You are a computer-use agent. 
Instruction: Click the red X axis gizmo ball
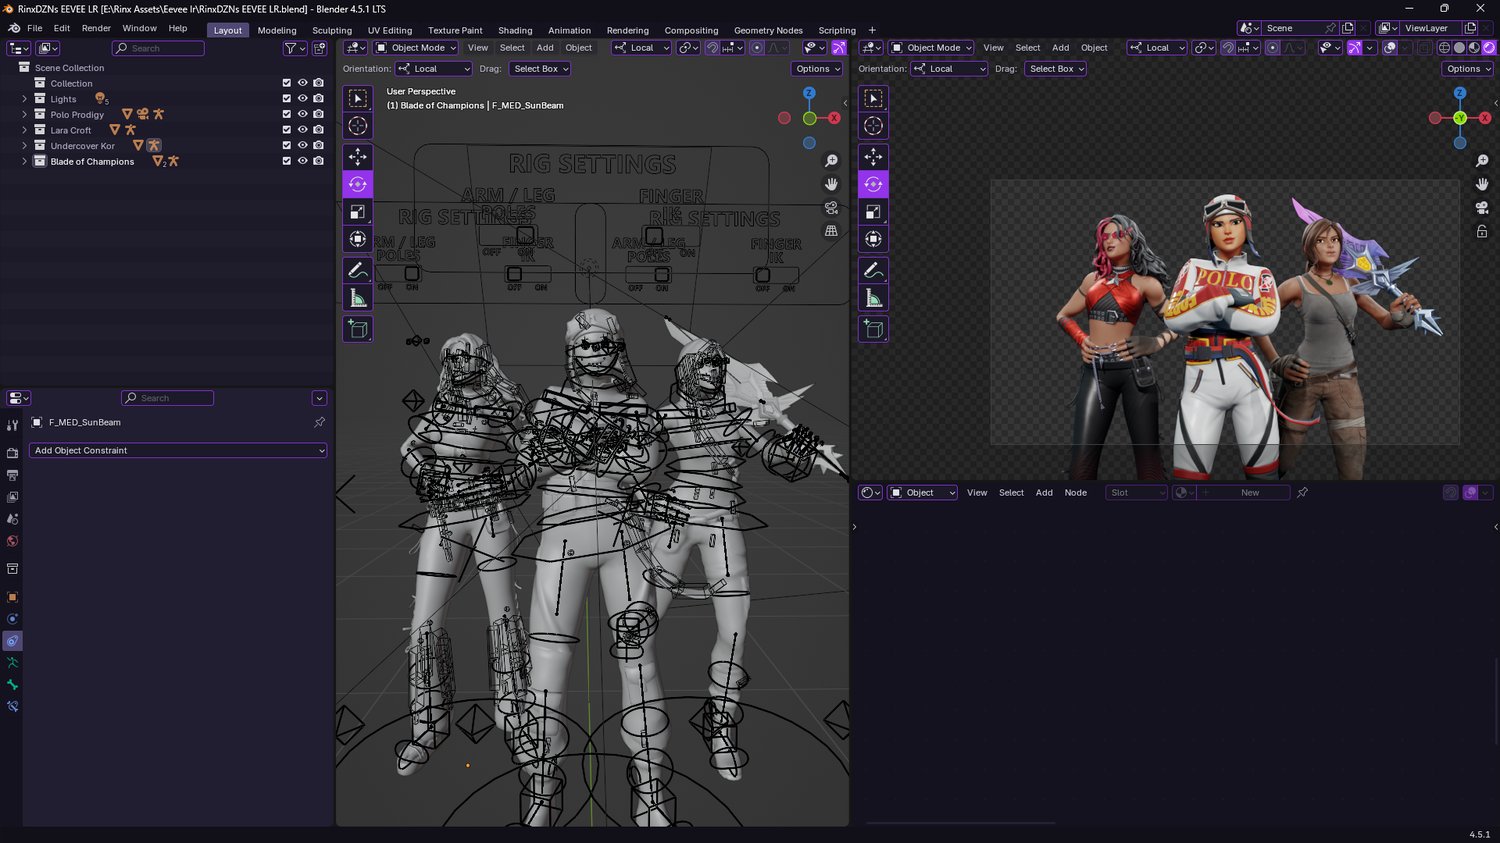833,118
